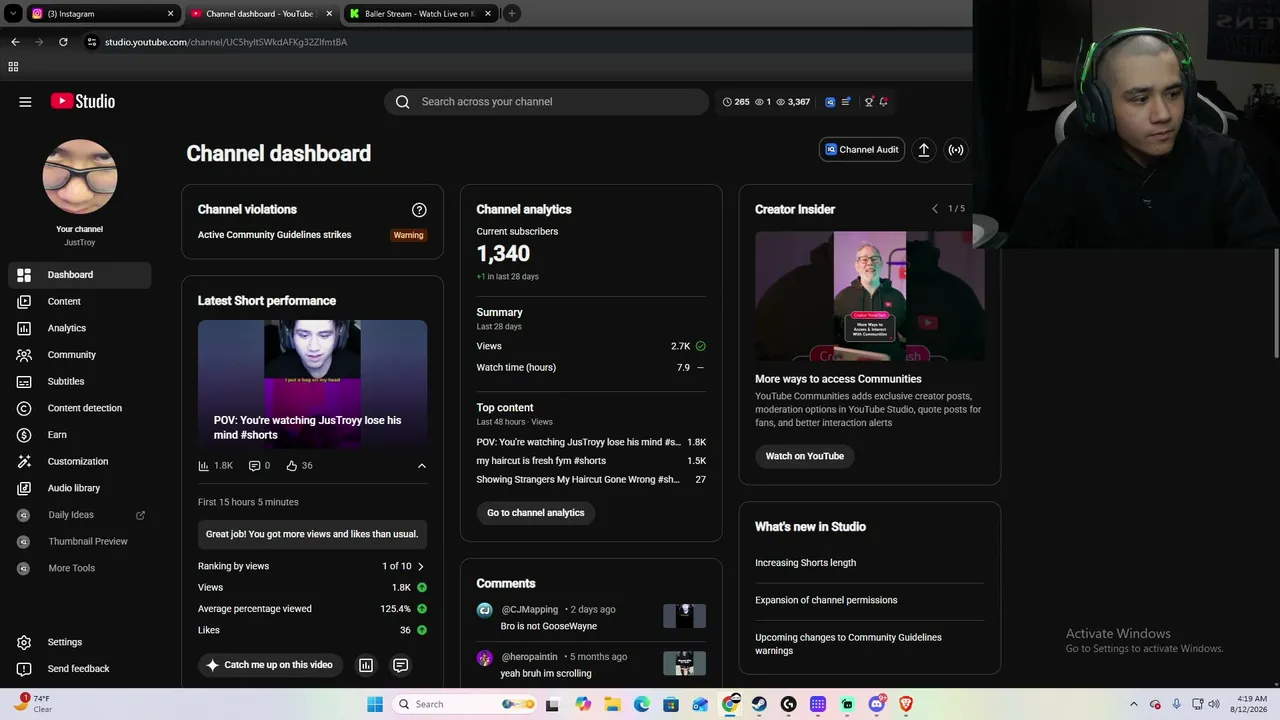This screenshot has width=1280, height=720.
Task: Open the likes count on latest Short
Action: point(299,466)
